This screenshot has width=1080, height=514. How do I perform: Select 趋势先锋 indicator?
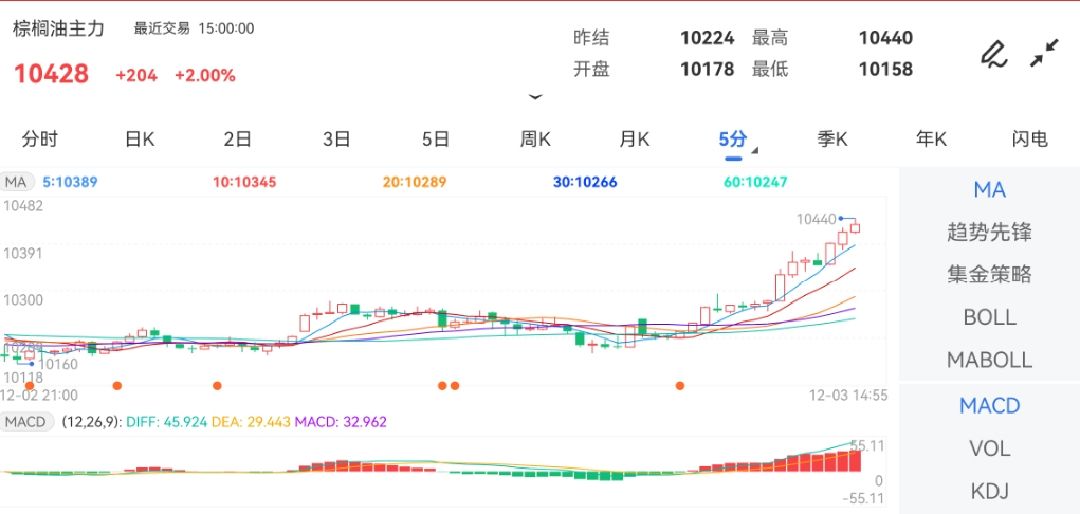point(989,232)
